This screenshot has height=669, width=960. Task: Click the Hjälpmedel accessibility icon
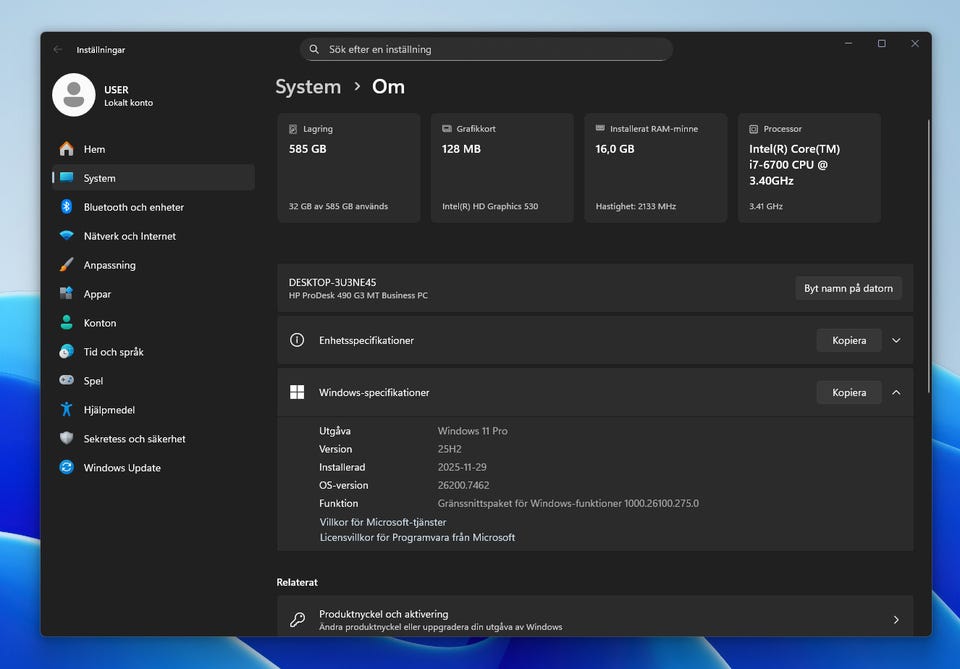coord(66,410)
